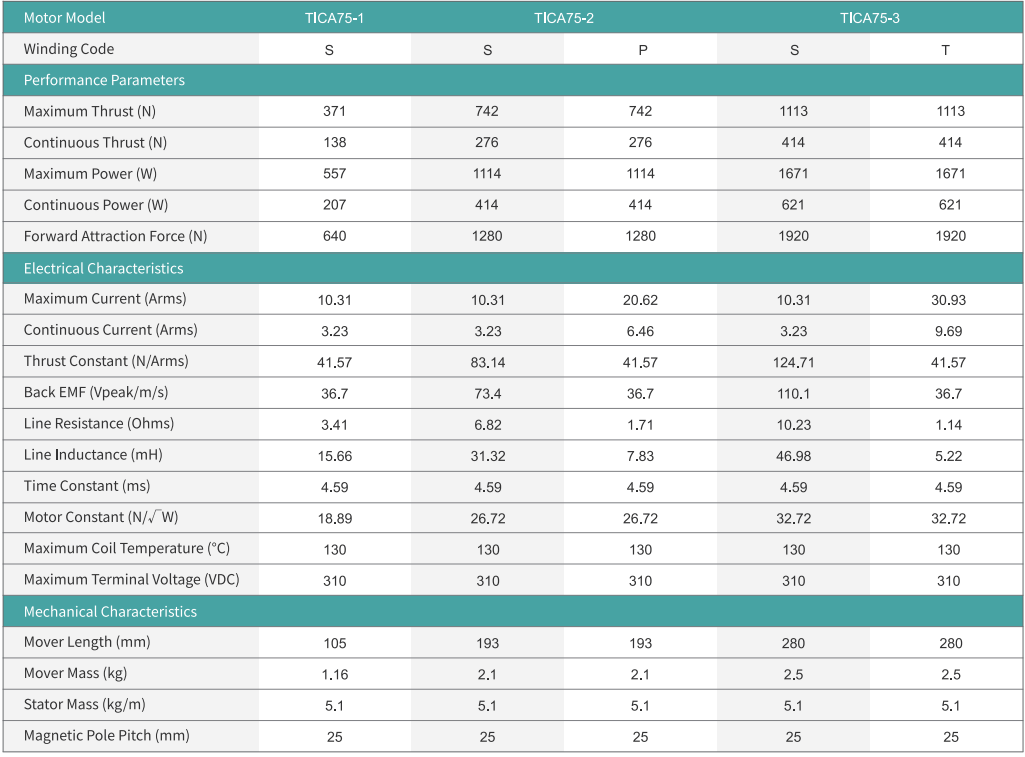
Task: Select the 124.71 thrust constant value
Action: click(794, 362)
